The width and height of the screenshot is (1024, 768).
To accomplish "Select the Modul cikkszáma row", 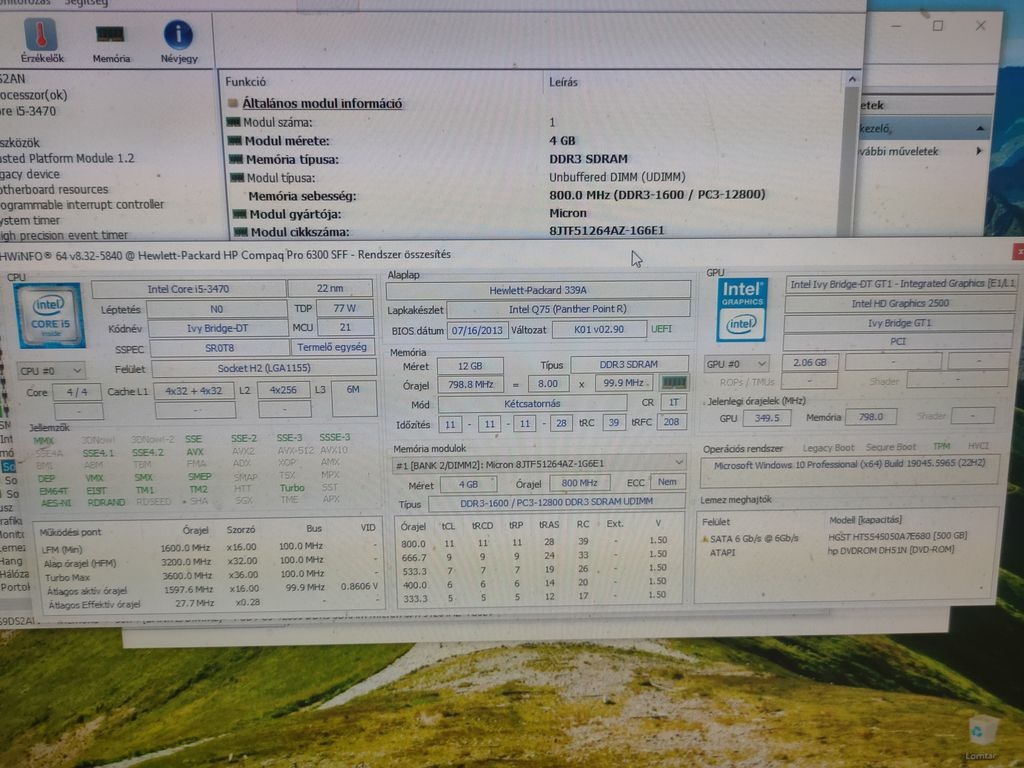I will pyautogui.click(x=536, y=231).
